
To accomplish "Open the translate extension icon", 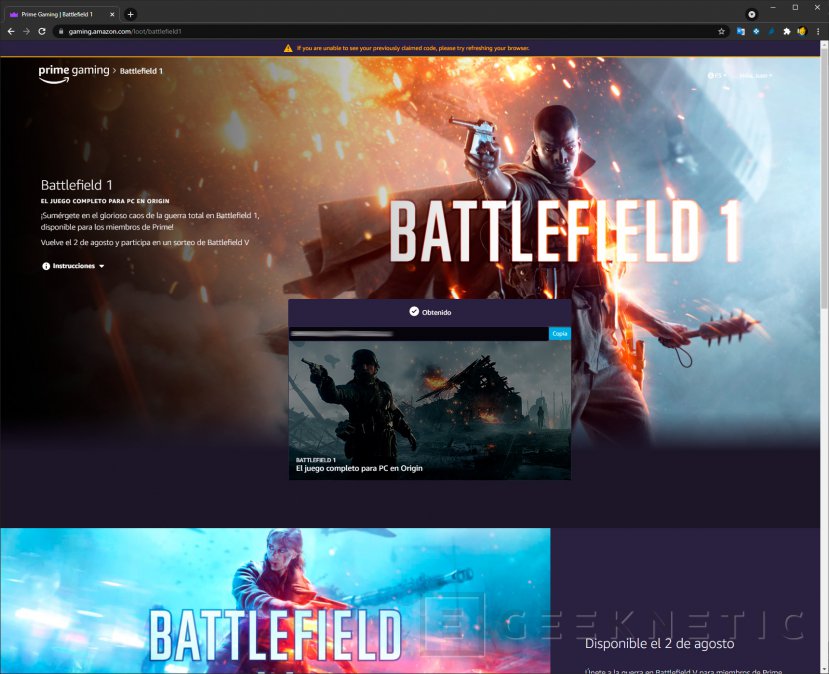I will 741,32.
